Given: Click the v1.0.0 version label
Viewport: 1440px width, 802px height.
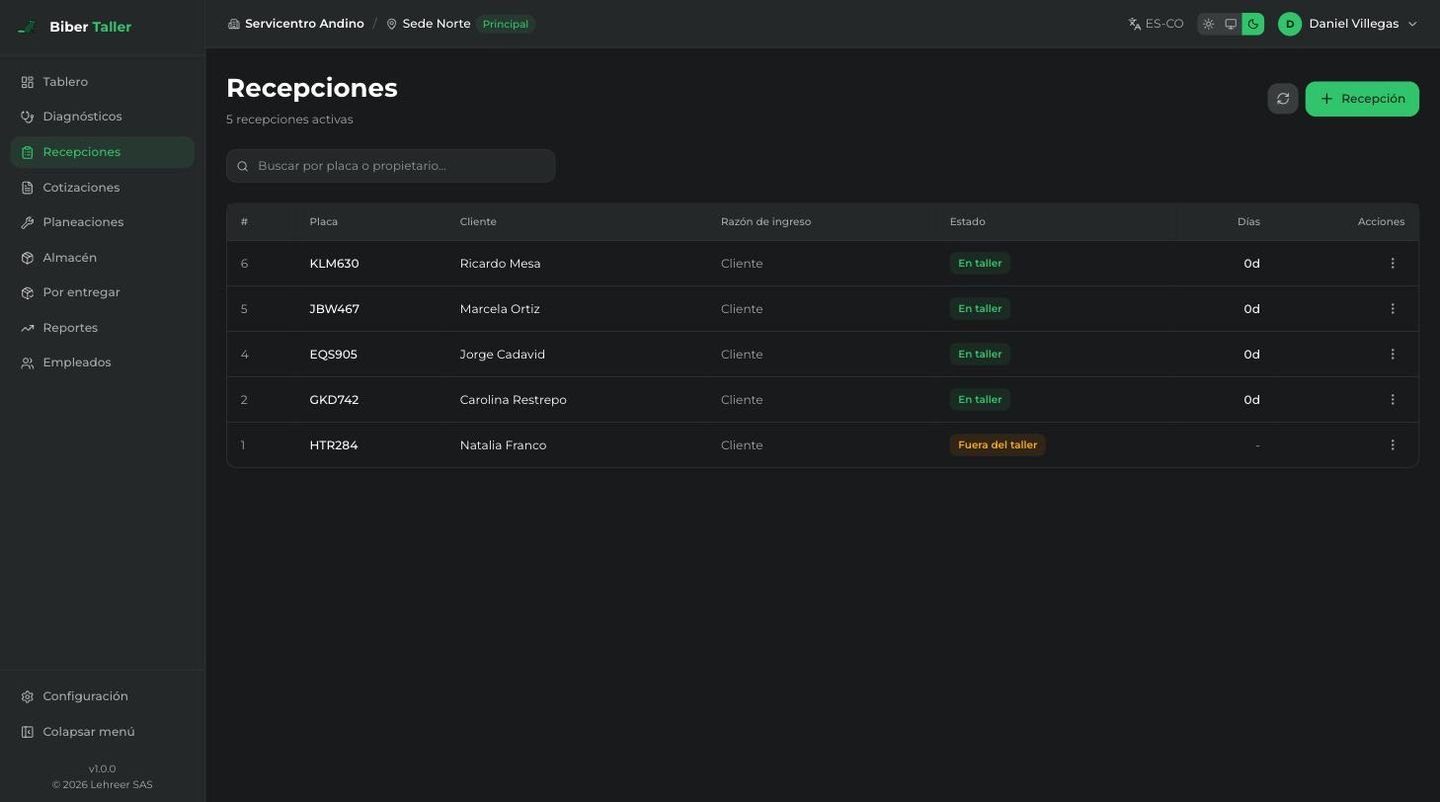Looking at the screenshot, I should 102,769.
